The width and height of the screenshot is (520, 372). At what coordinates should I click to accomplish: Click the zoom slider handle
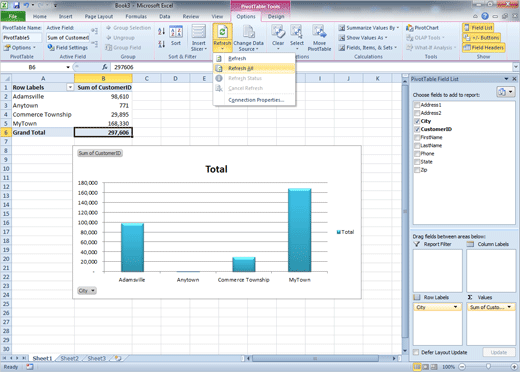488,367
